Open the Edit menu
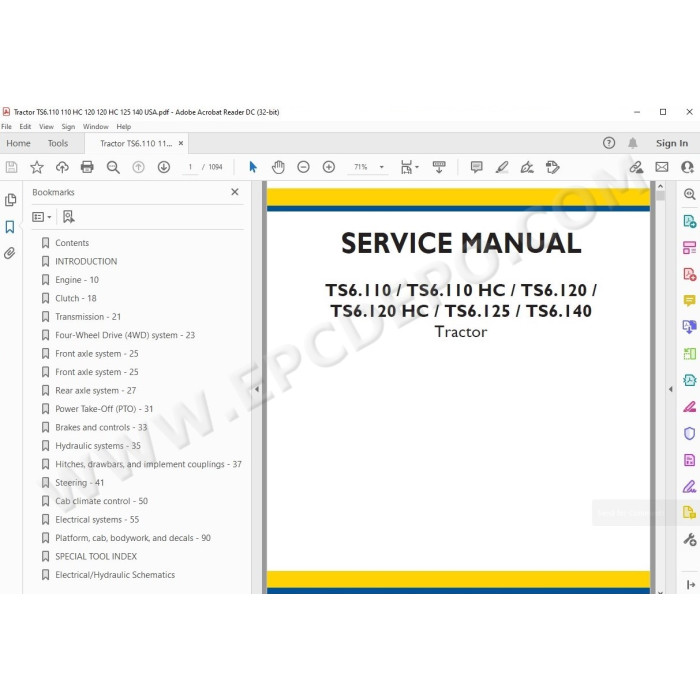Image resolution: width=700 pixels, height=700 pixels. point(25,127)
